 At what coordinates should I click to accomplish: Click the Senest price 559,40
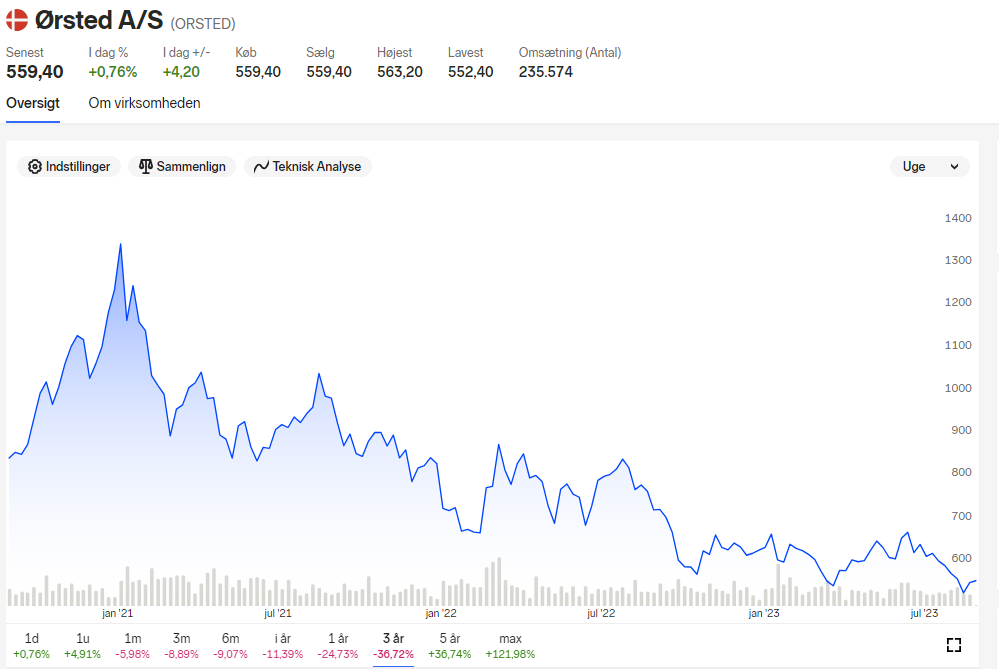coord(34,72)
